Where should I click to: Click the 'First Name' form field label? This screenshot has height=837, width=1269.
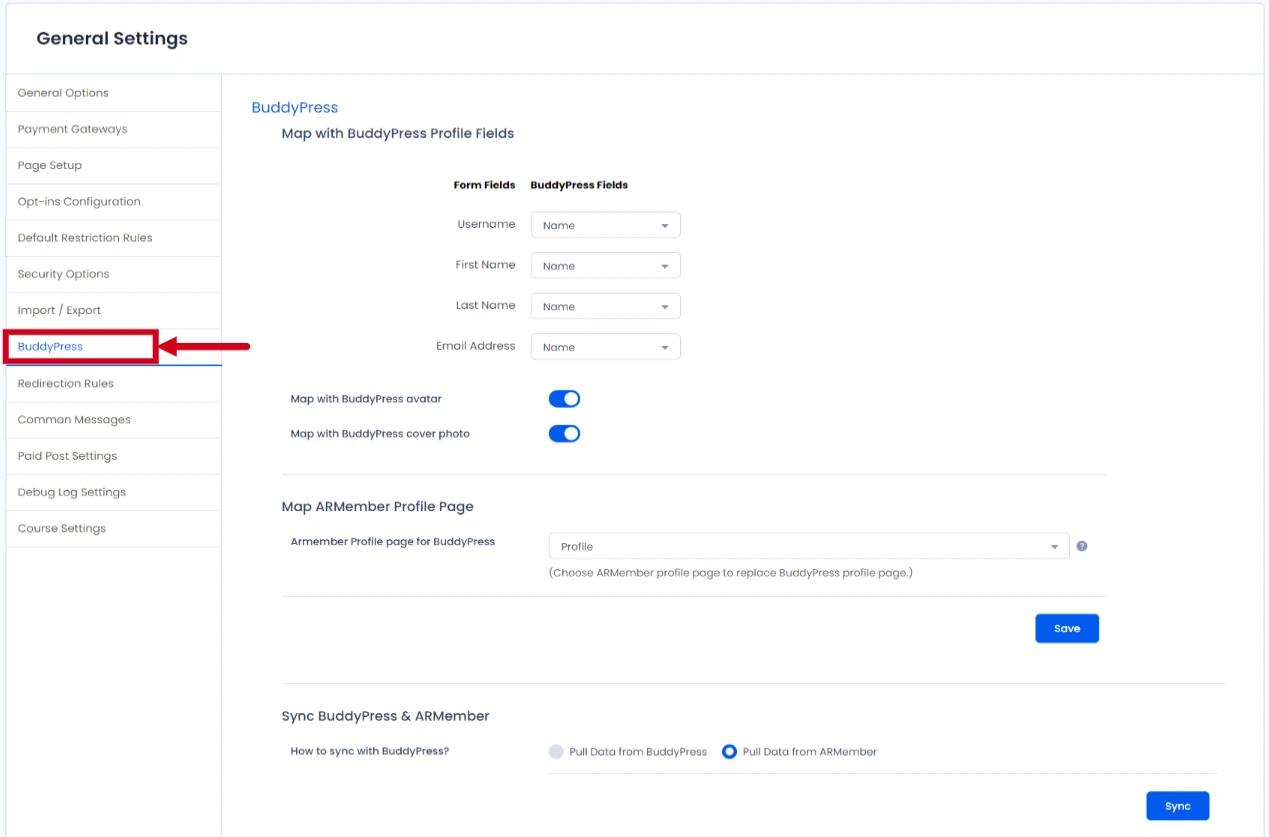[485, 265]
